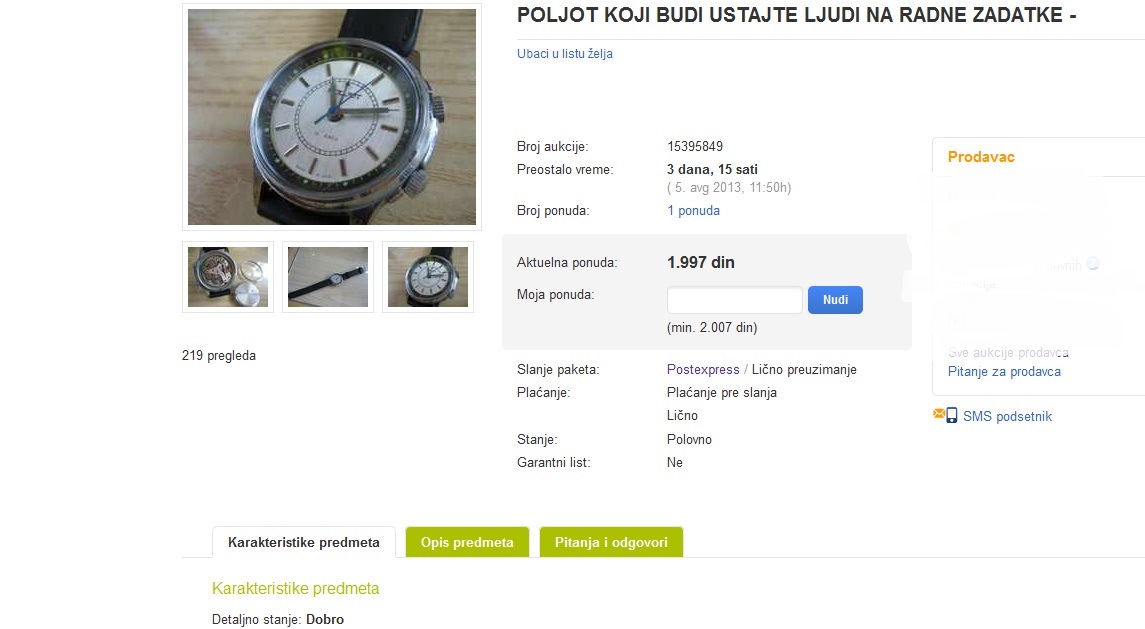The height and width of the screenshot is (629, 1145).
Task: Click the POLJOT auction title heading
Action: click(797, 15)
